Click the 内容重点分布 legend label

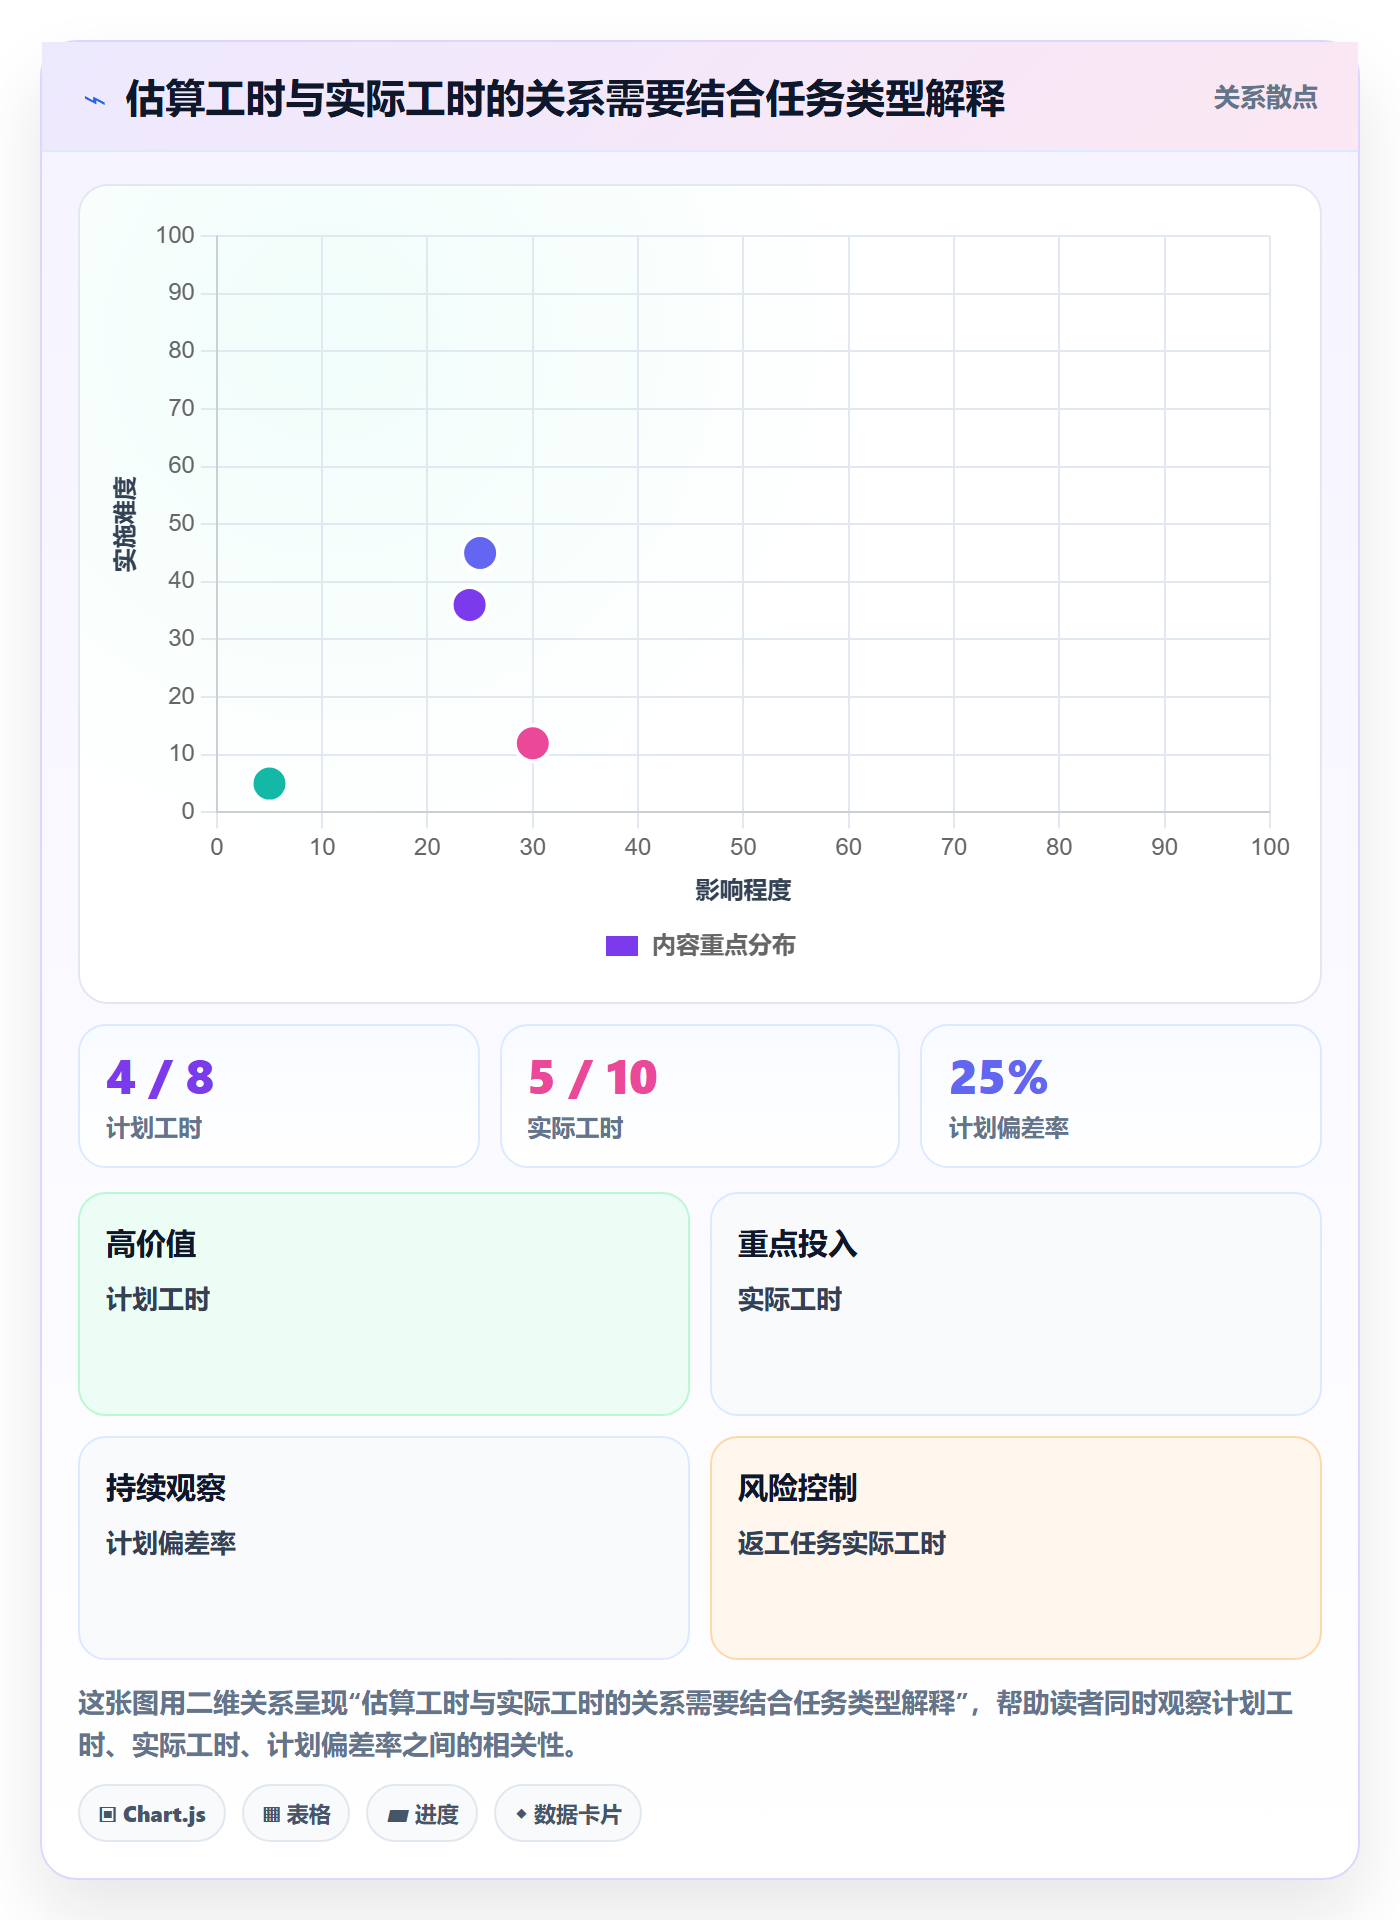[723, 946]
